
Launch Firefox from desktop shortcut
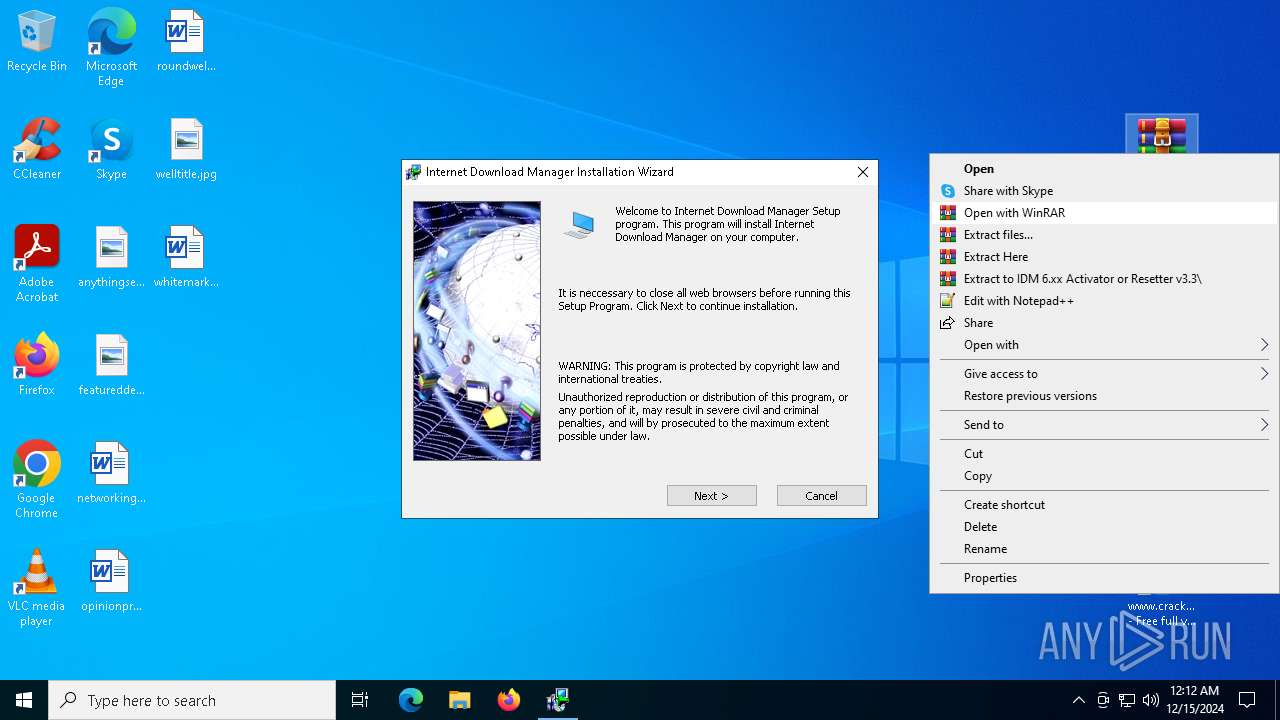[x=37, y=365]
